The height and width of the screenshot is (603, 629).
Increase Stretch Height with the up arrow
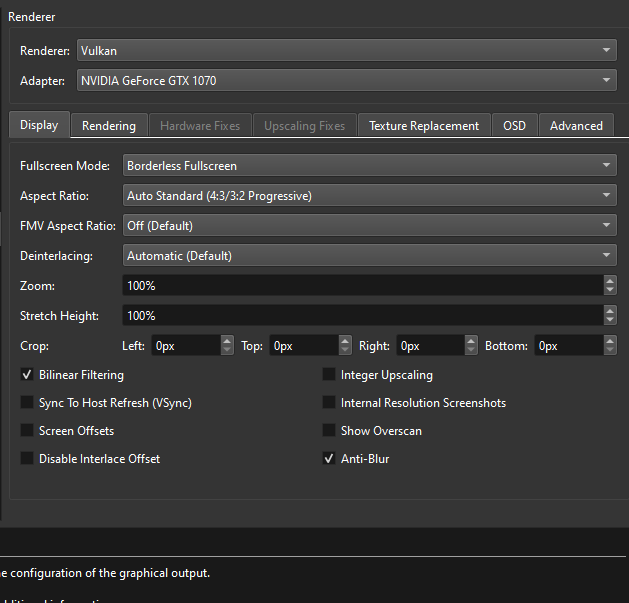click(x=610, y=311)
